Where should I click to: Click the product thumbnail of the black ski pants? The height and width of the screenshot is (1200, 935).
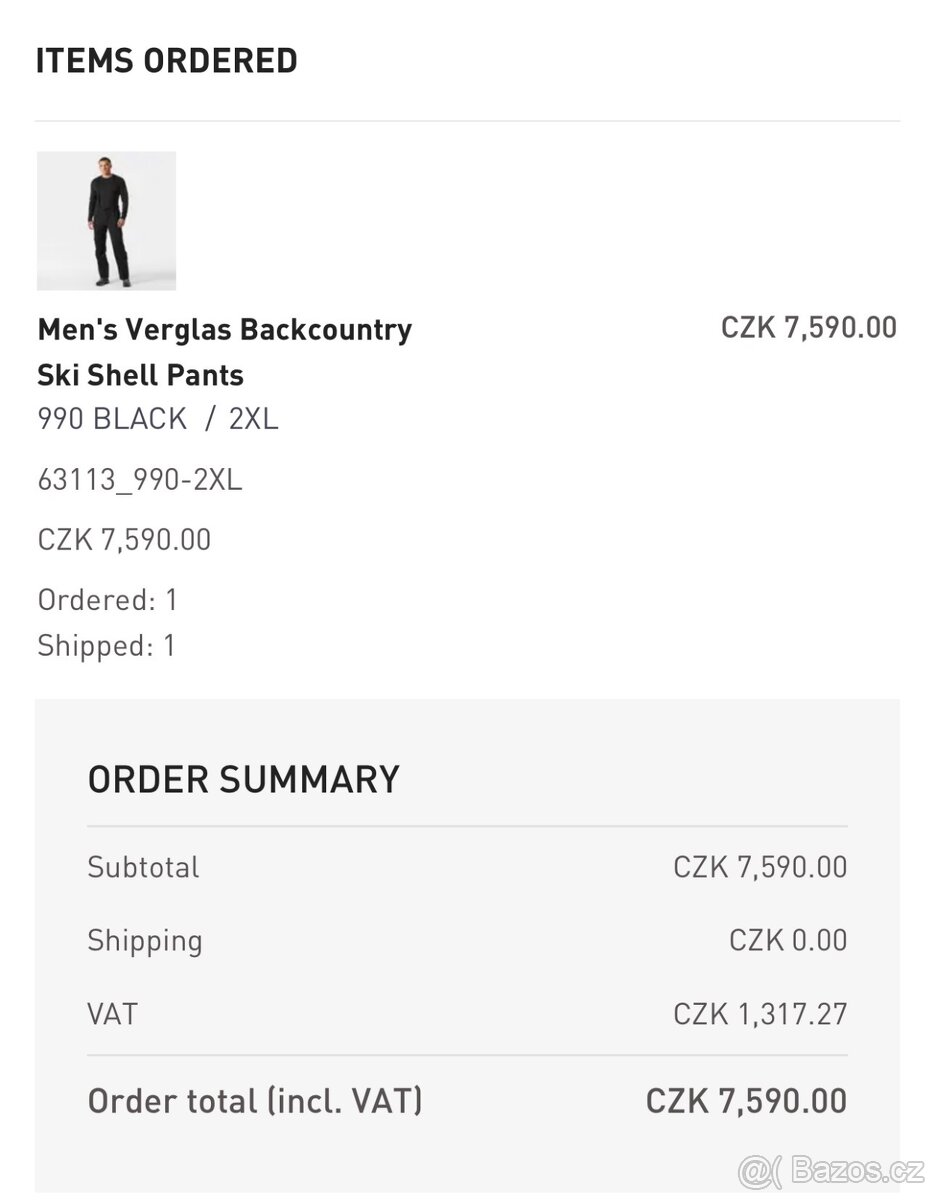[x=106, y=221]
